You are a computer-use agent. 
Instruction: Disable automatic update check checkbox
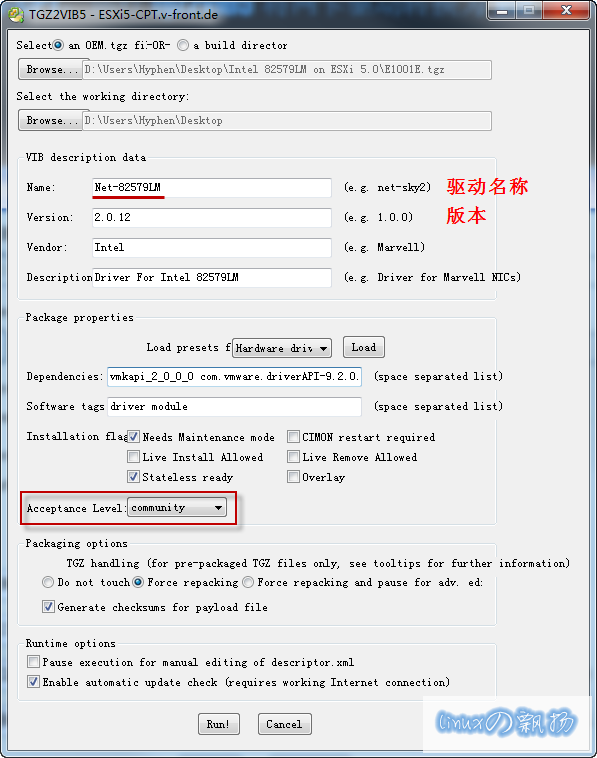click(x=33, y=682)
